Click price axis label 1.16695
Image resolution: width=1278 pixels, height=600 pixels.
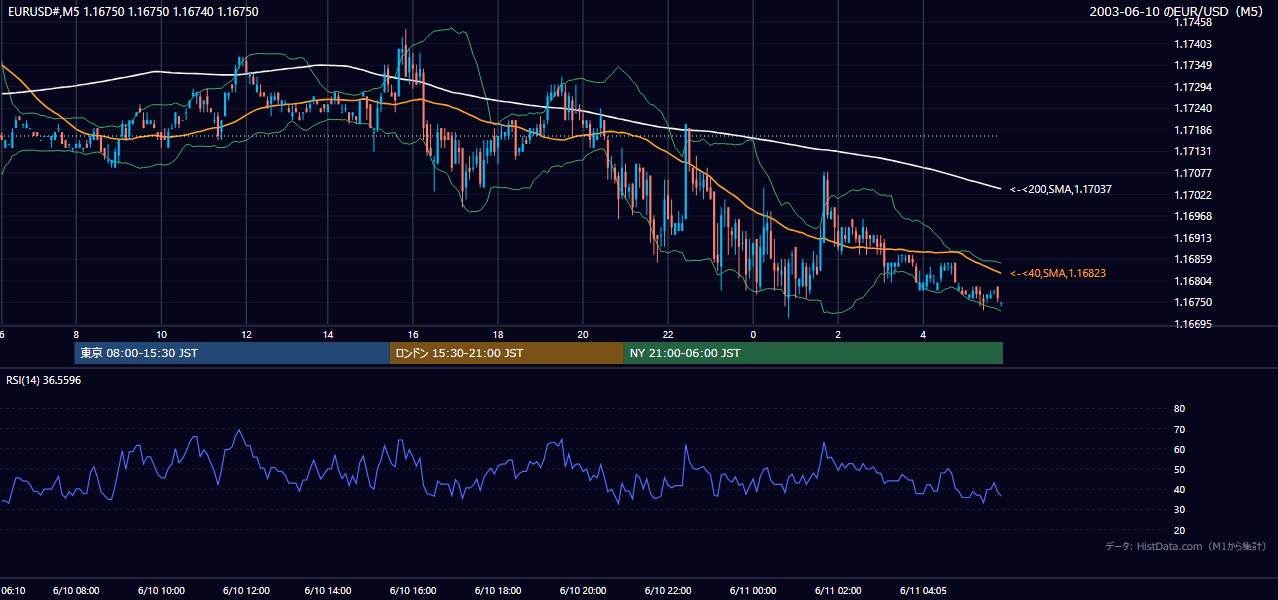[1193, 324]
